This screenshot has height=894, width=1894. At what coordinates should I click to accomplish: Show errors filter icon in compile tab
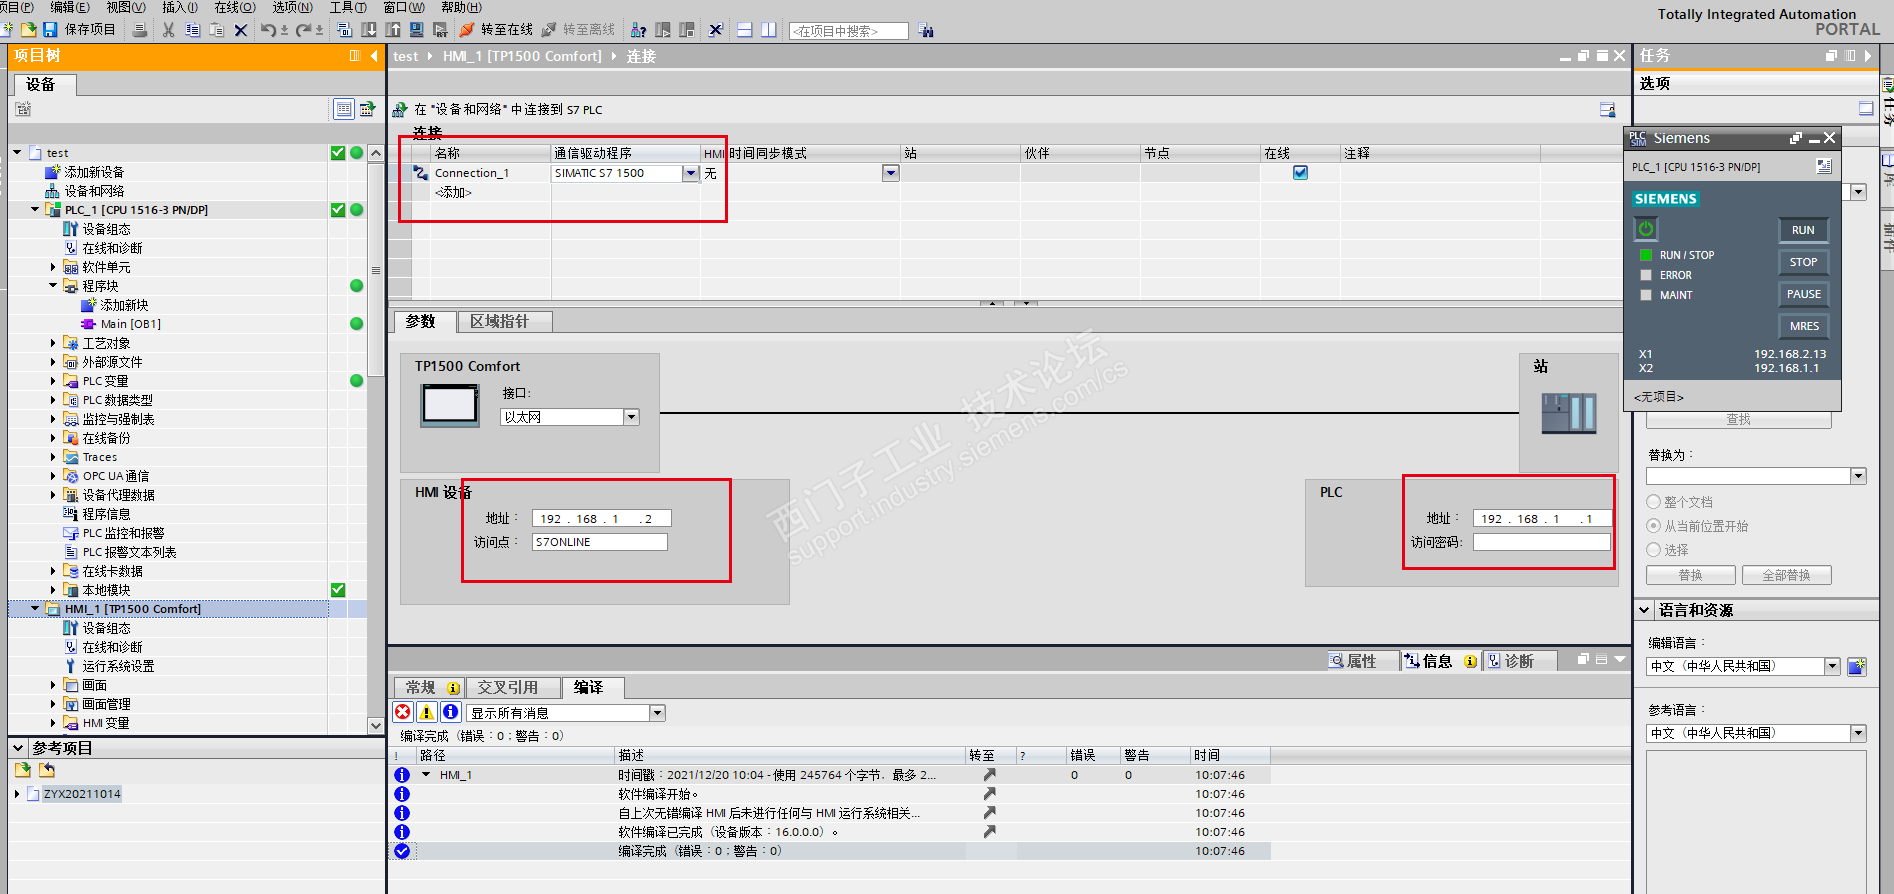403,712
